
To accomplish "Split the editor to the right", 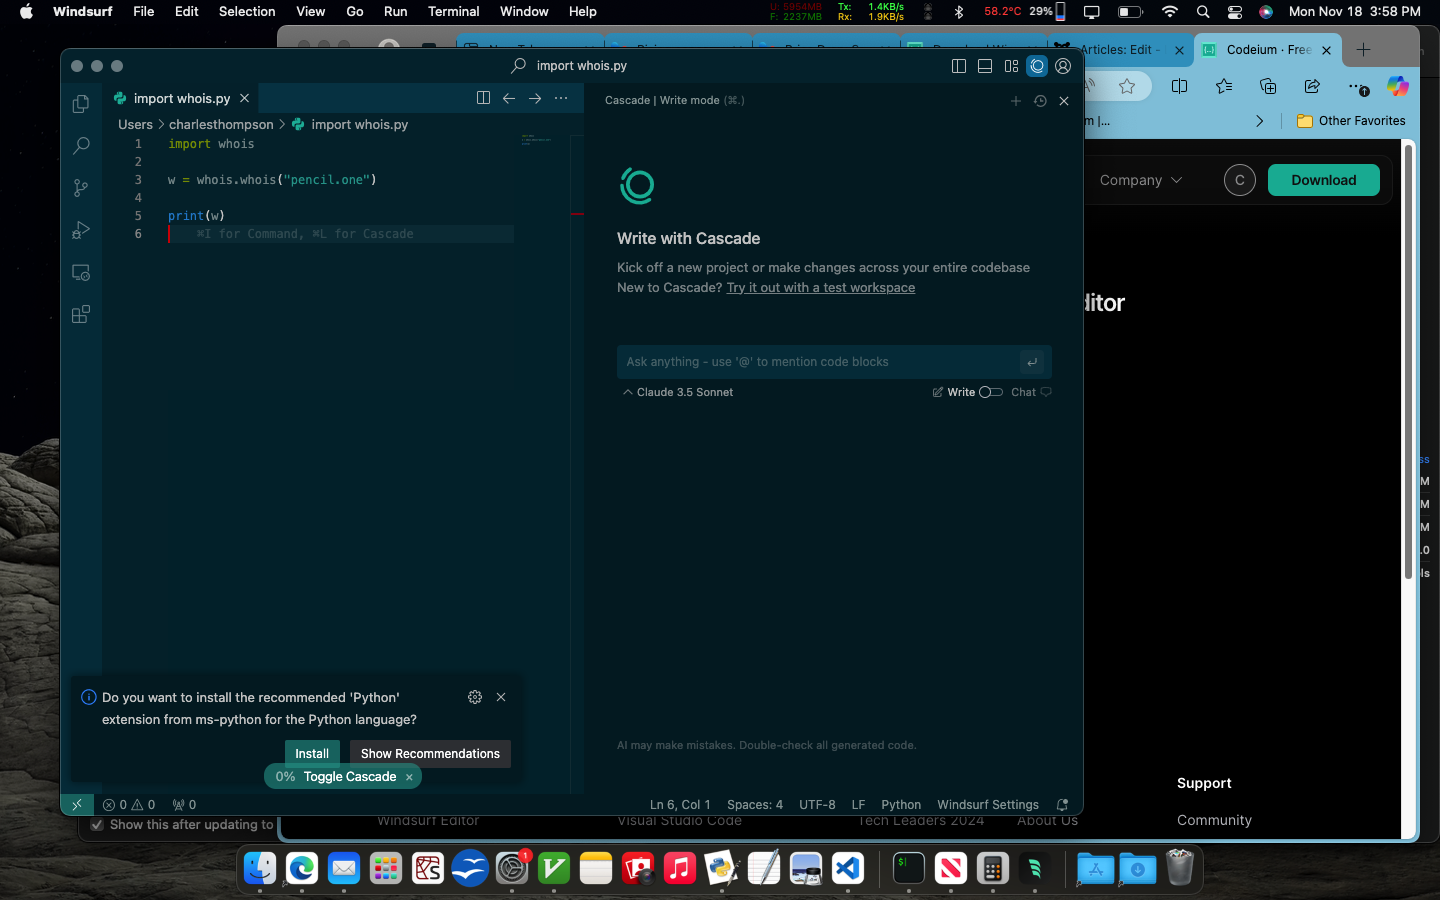I will (x=483, y=98).
